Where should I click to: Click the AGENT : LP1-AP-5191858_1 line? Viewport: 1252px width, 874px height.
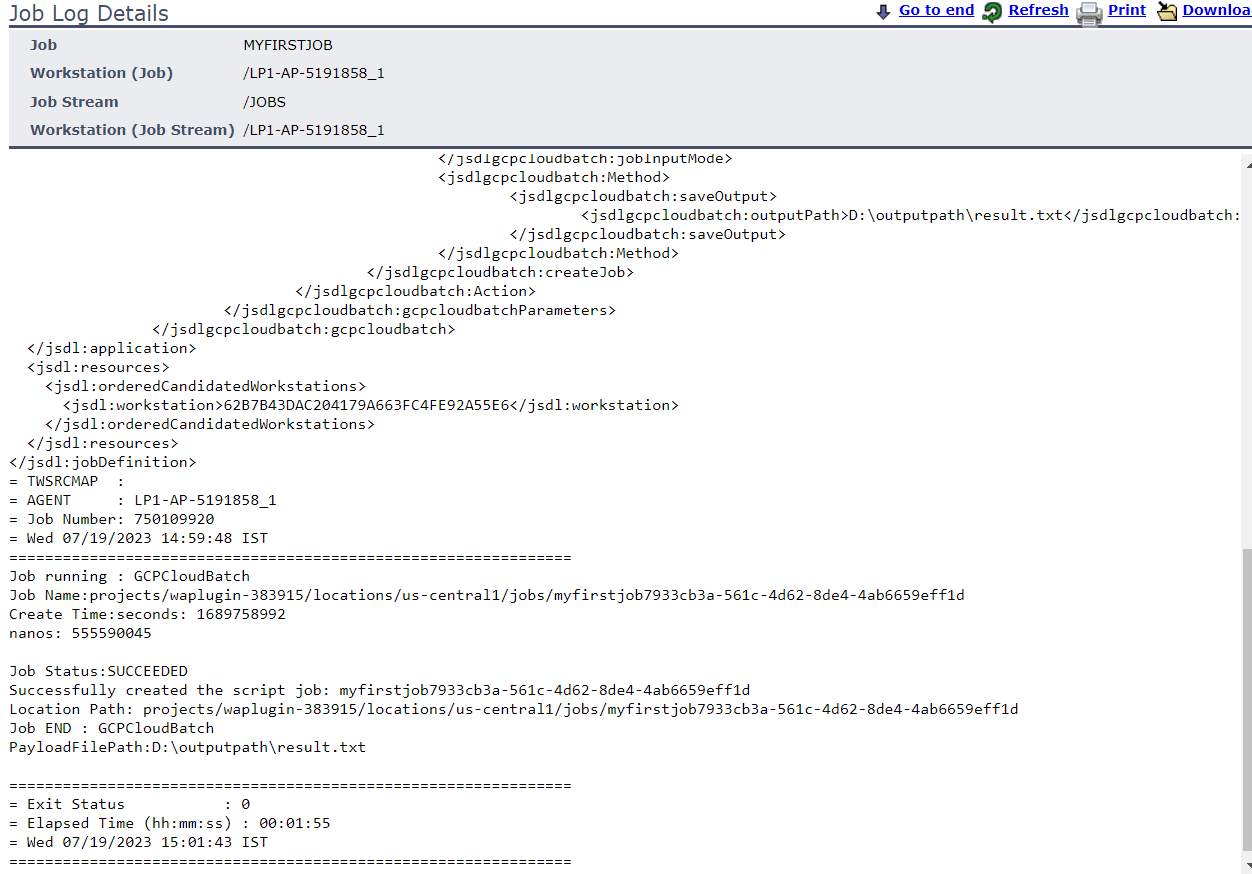[x=143, y=500]
